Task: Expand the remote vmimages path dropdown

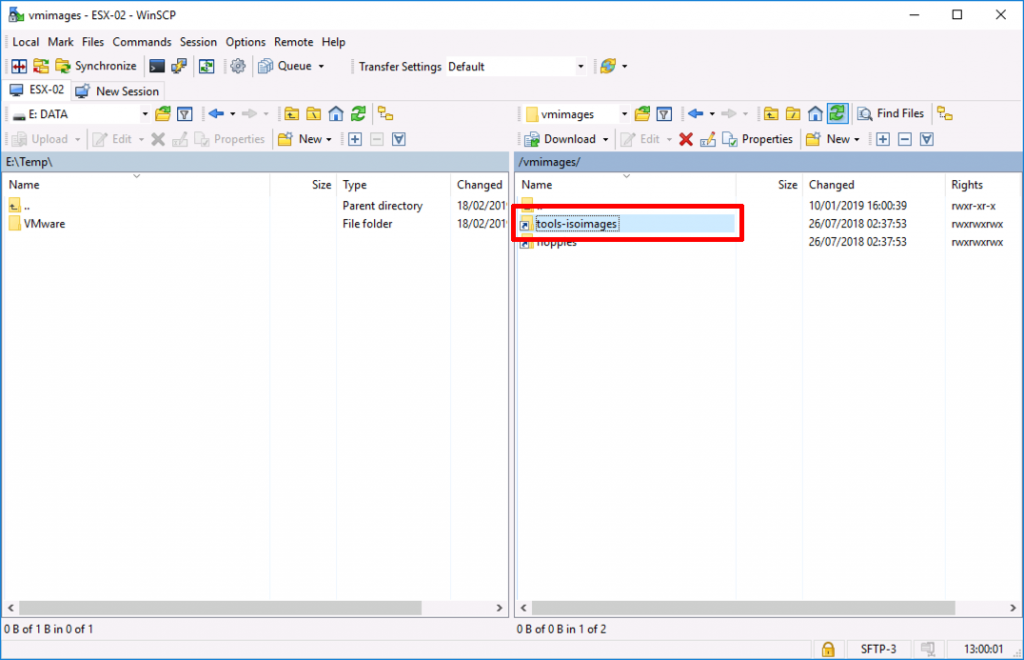Action: 623,114
